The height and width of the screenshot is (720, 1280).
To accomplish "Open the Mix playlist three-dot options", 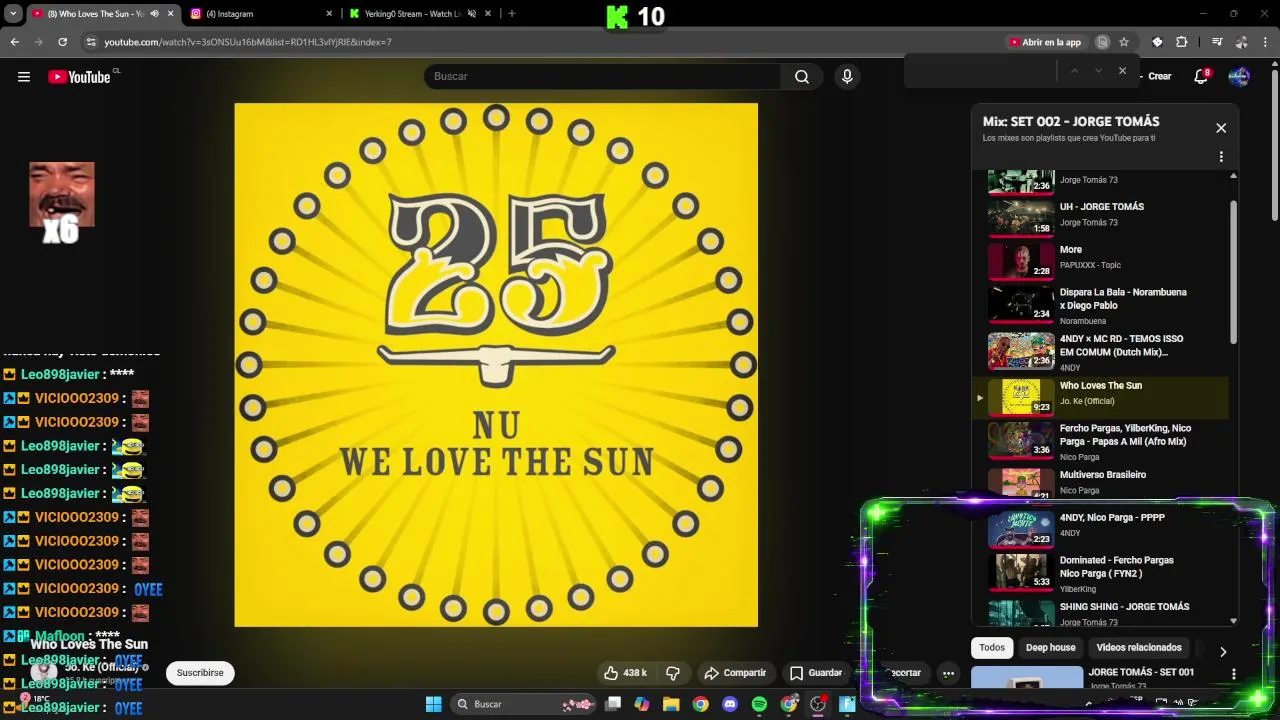I will click(x=1221, y=157).
